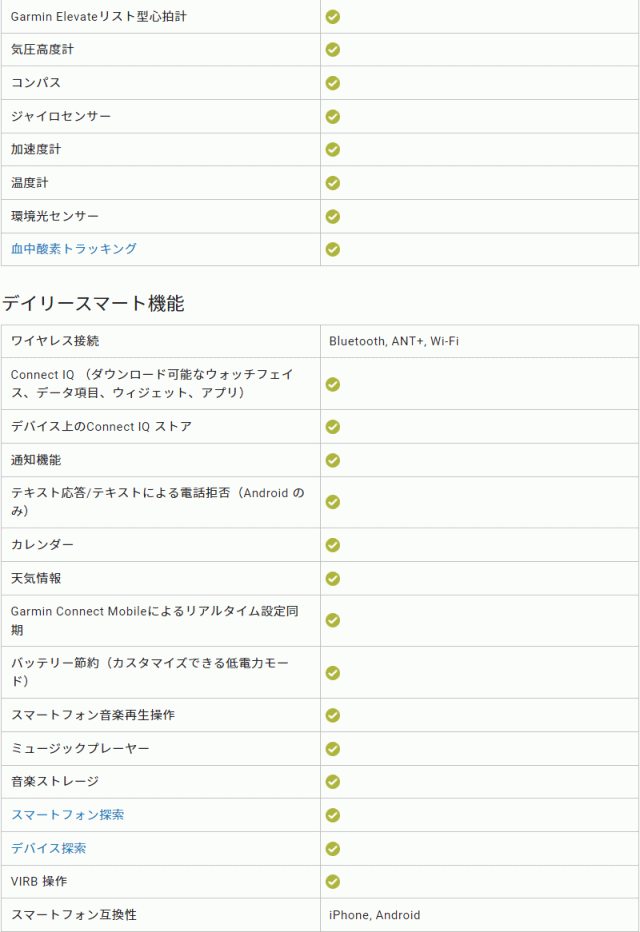Click the 通知機能 checkmark icon
Viewport: 640px width, 932px height.
(x=333, y=460)
